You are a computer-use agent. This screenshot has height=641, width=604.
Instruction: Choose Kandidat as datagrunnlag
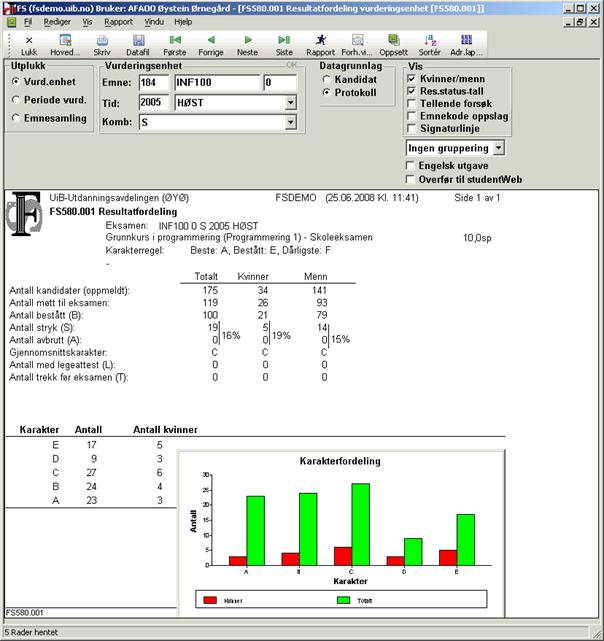coord(326,80)
